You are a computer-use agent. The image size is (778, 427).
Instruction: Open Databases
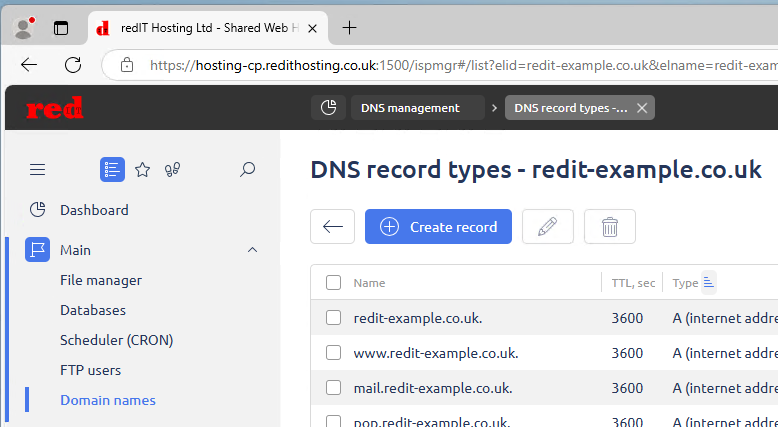coord(93,310)
